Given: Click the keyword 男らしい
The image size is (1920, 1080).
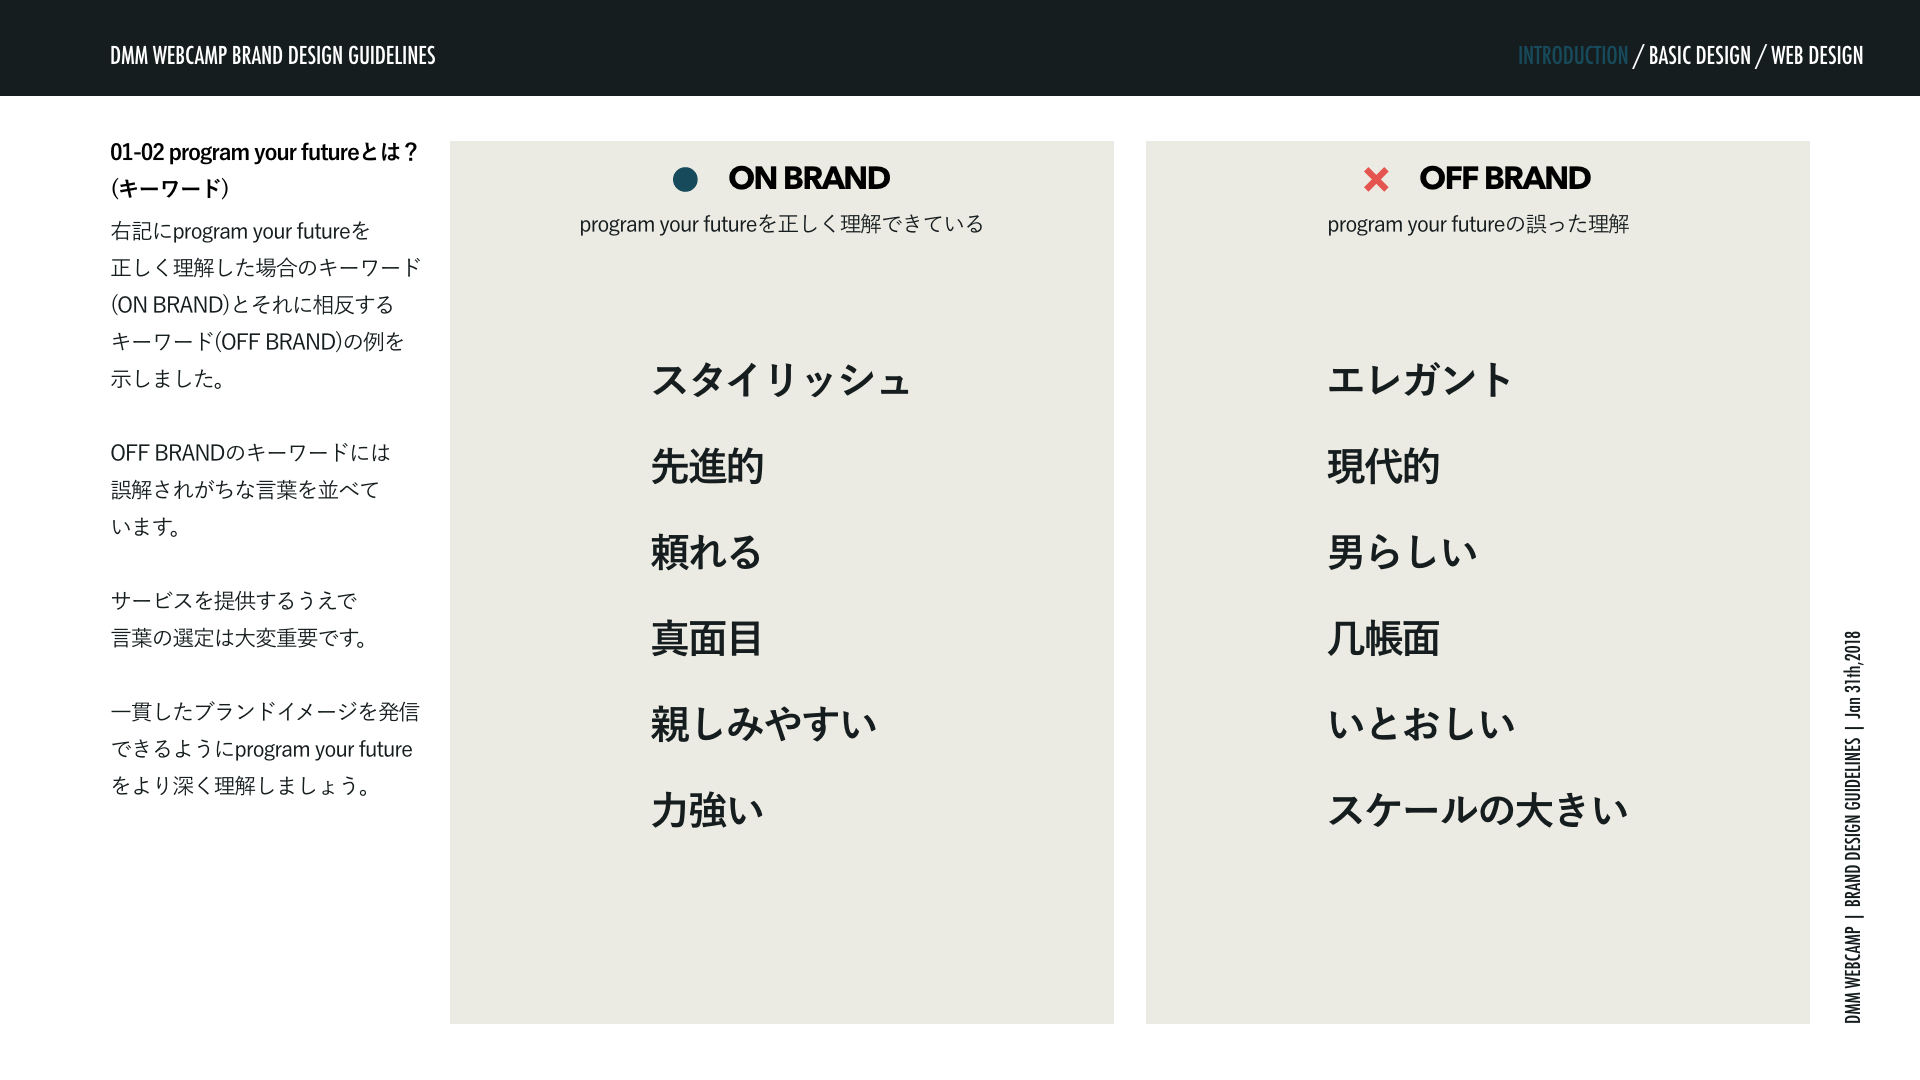Looking at the screenshot, I should click(x=1402, y=552).
